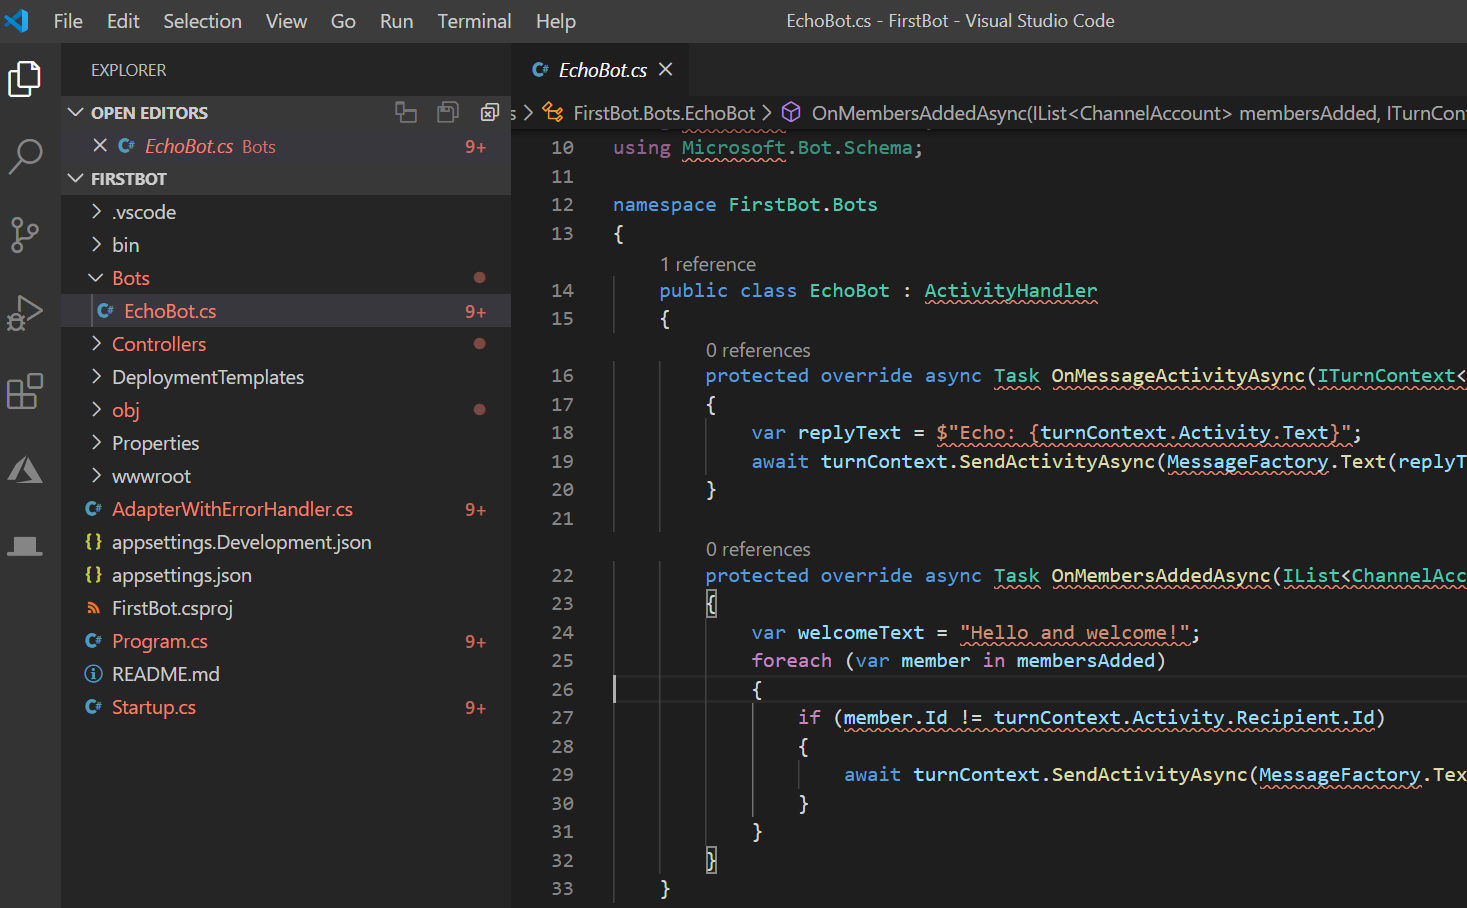
Task: Open the Extensions view
Action: [x=25, y=391]
